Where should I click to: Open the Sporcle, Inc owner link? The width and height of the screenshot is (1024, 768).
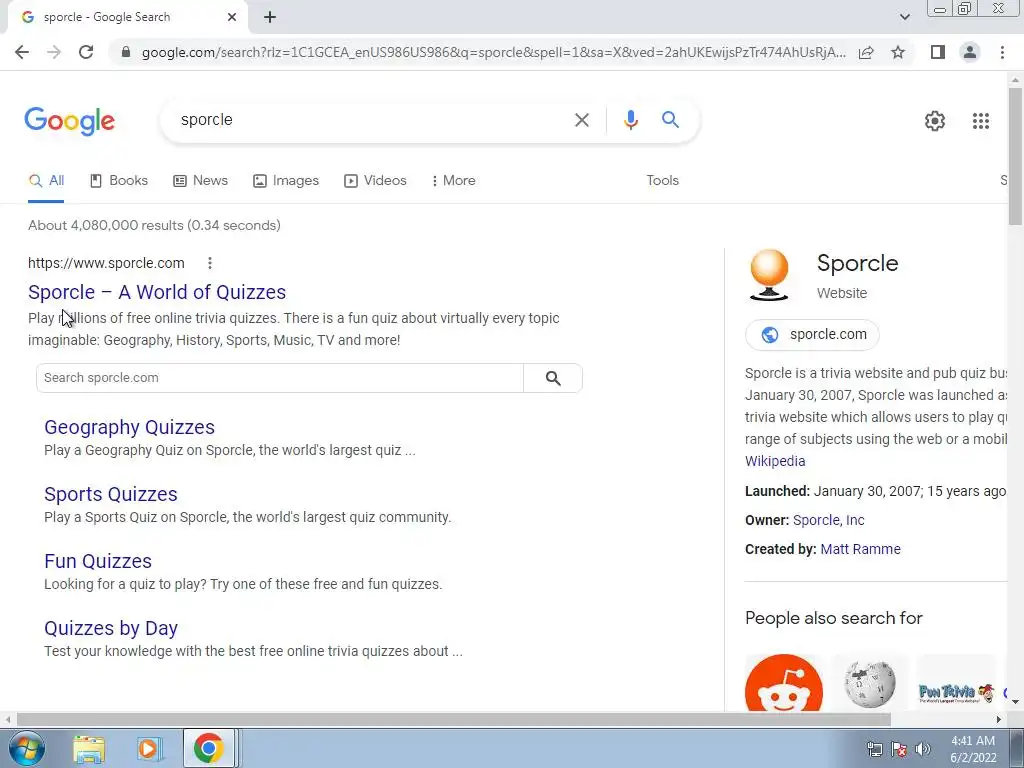pyautogui.click(x=828, y=520)
